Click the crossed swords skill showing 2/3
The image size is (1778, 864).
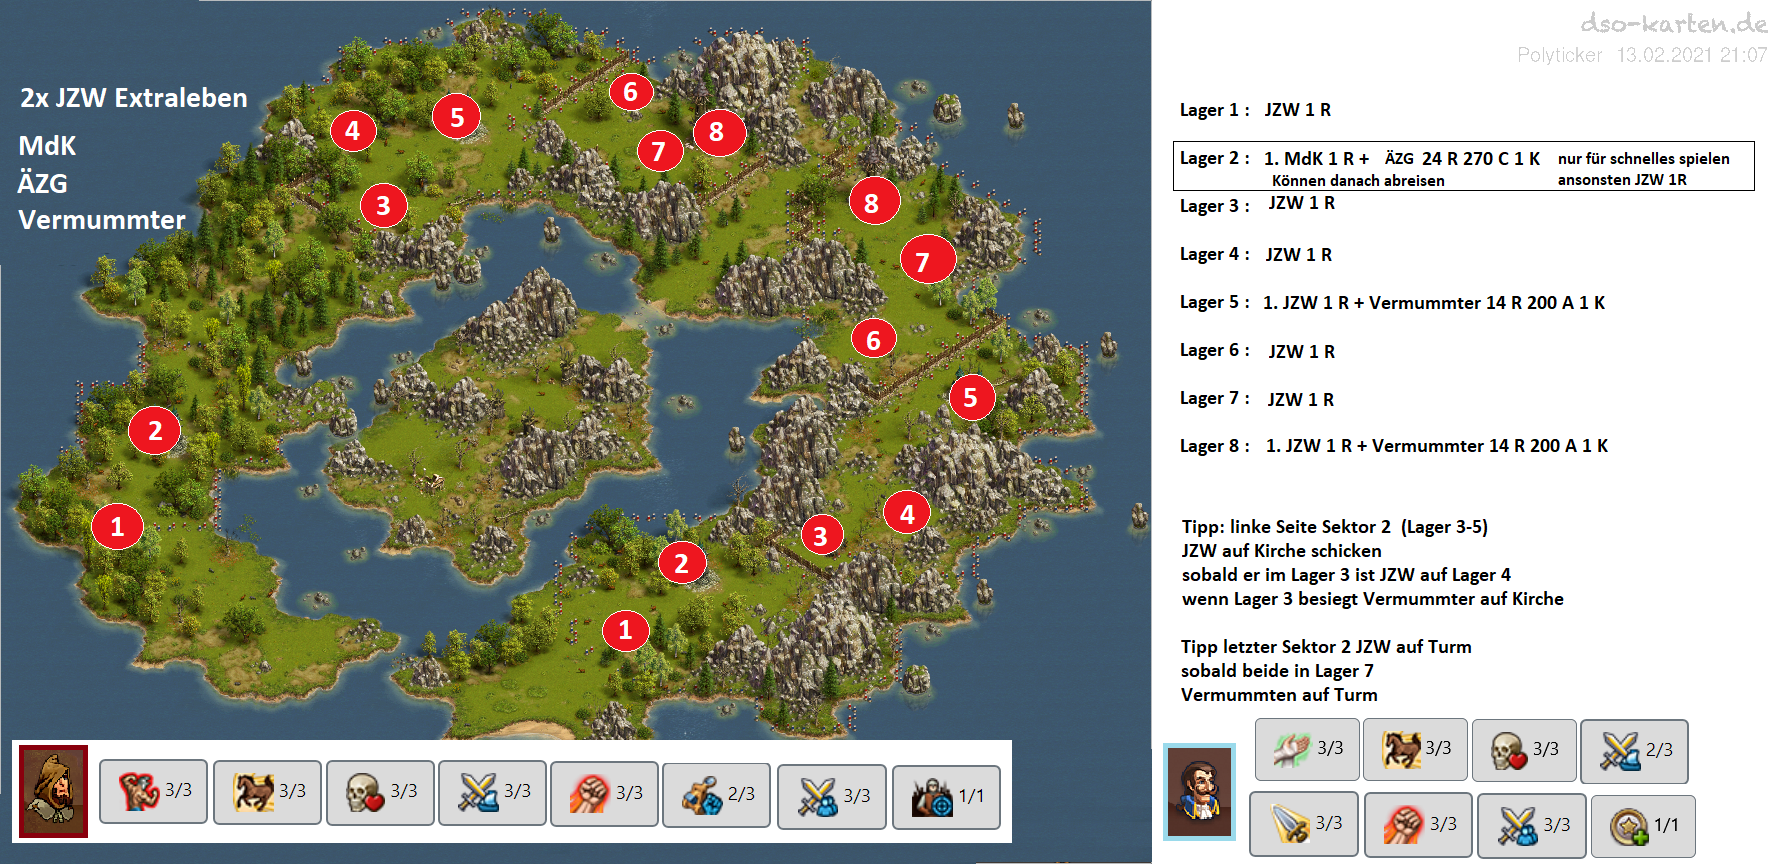click(1633, 750)
